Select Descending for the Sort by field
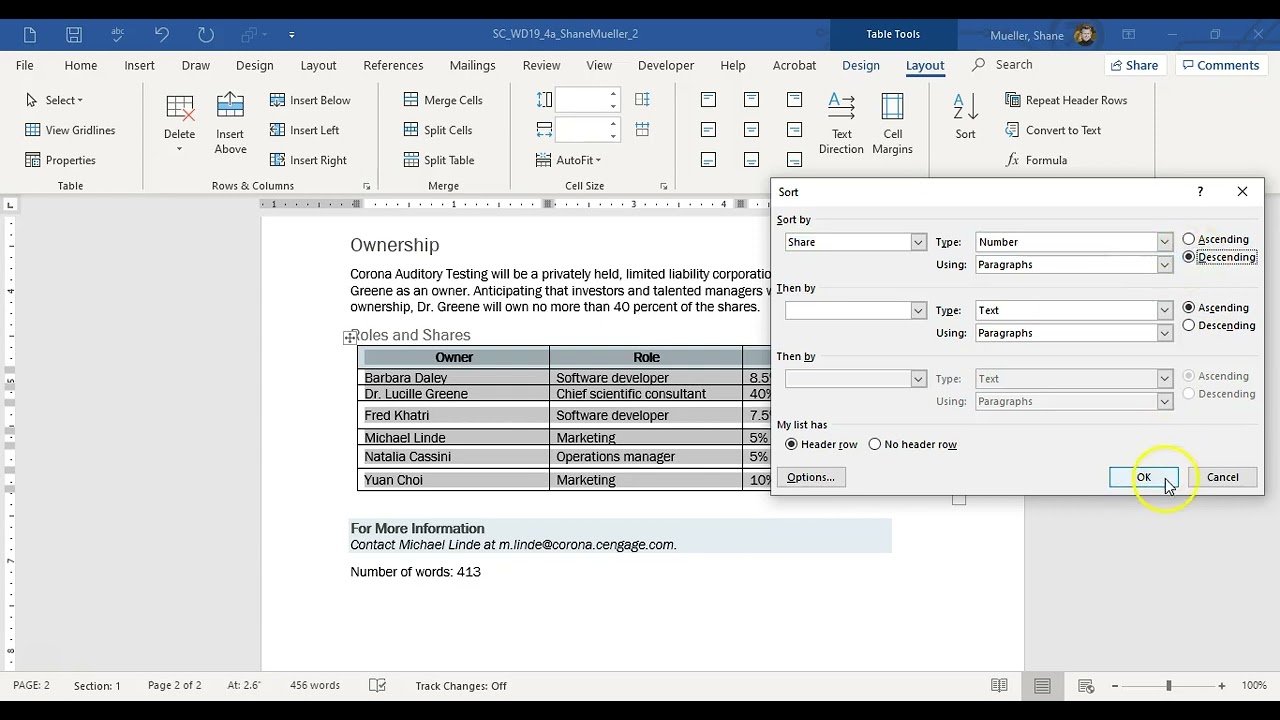The image size is (1280, 720). tap(1219, 257)
